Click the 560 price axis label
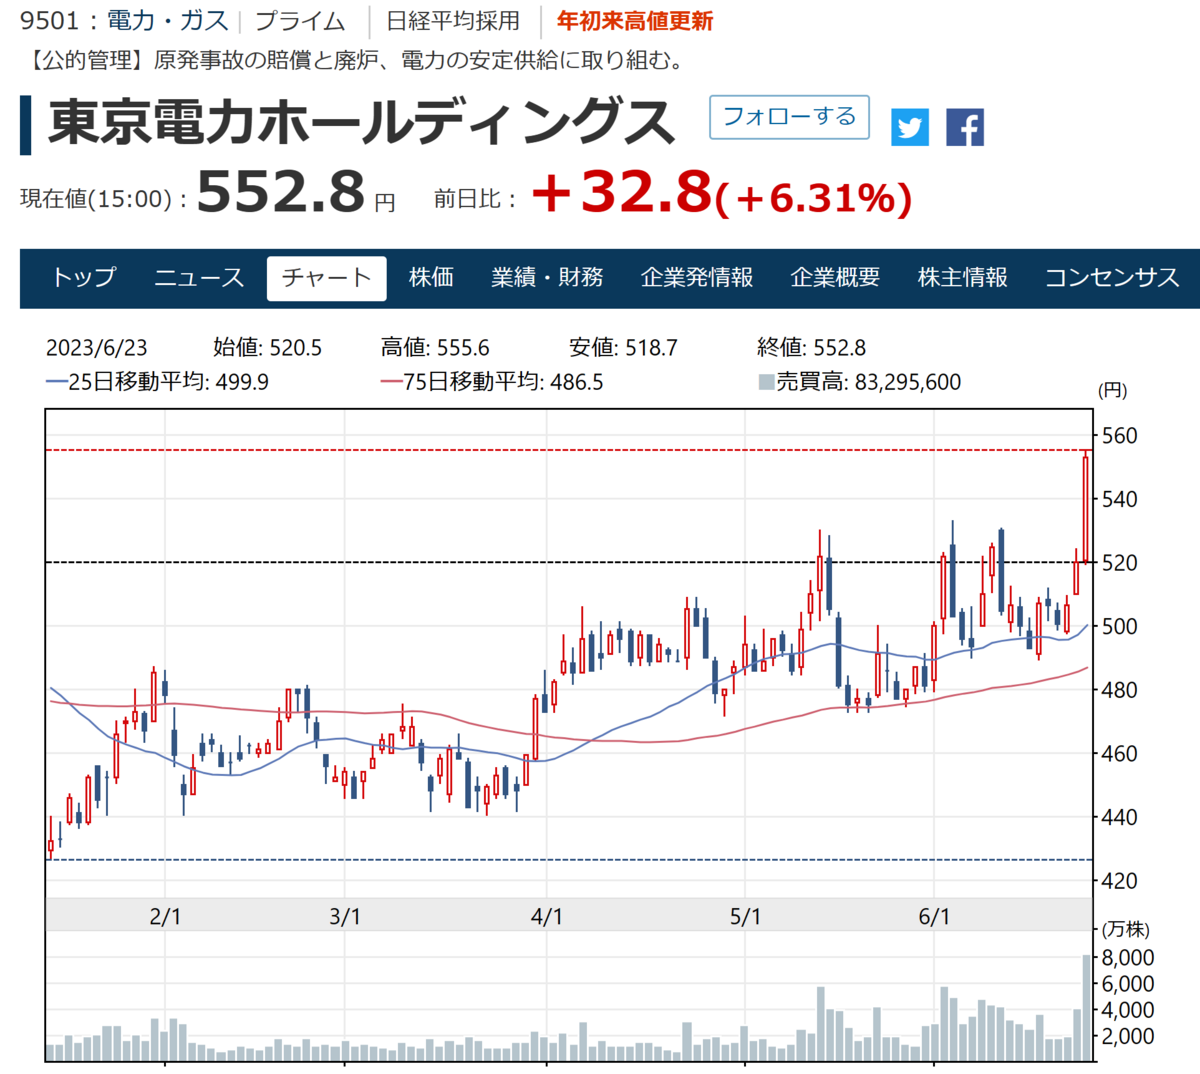 tap(1119, 436)
